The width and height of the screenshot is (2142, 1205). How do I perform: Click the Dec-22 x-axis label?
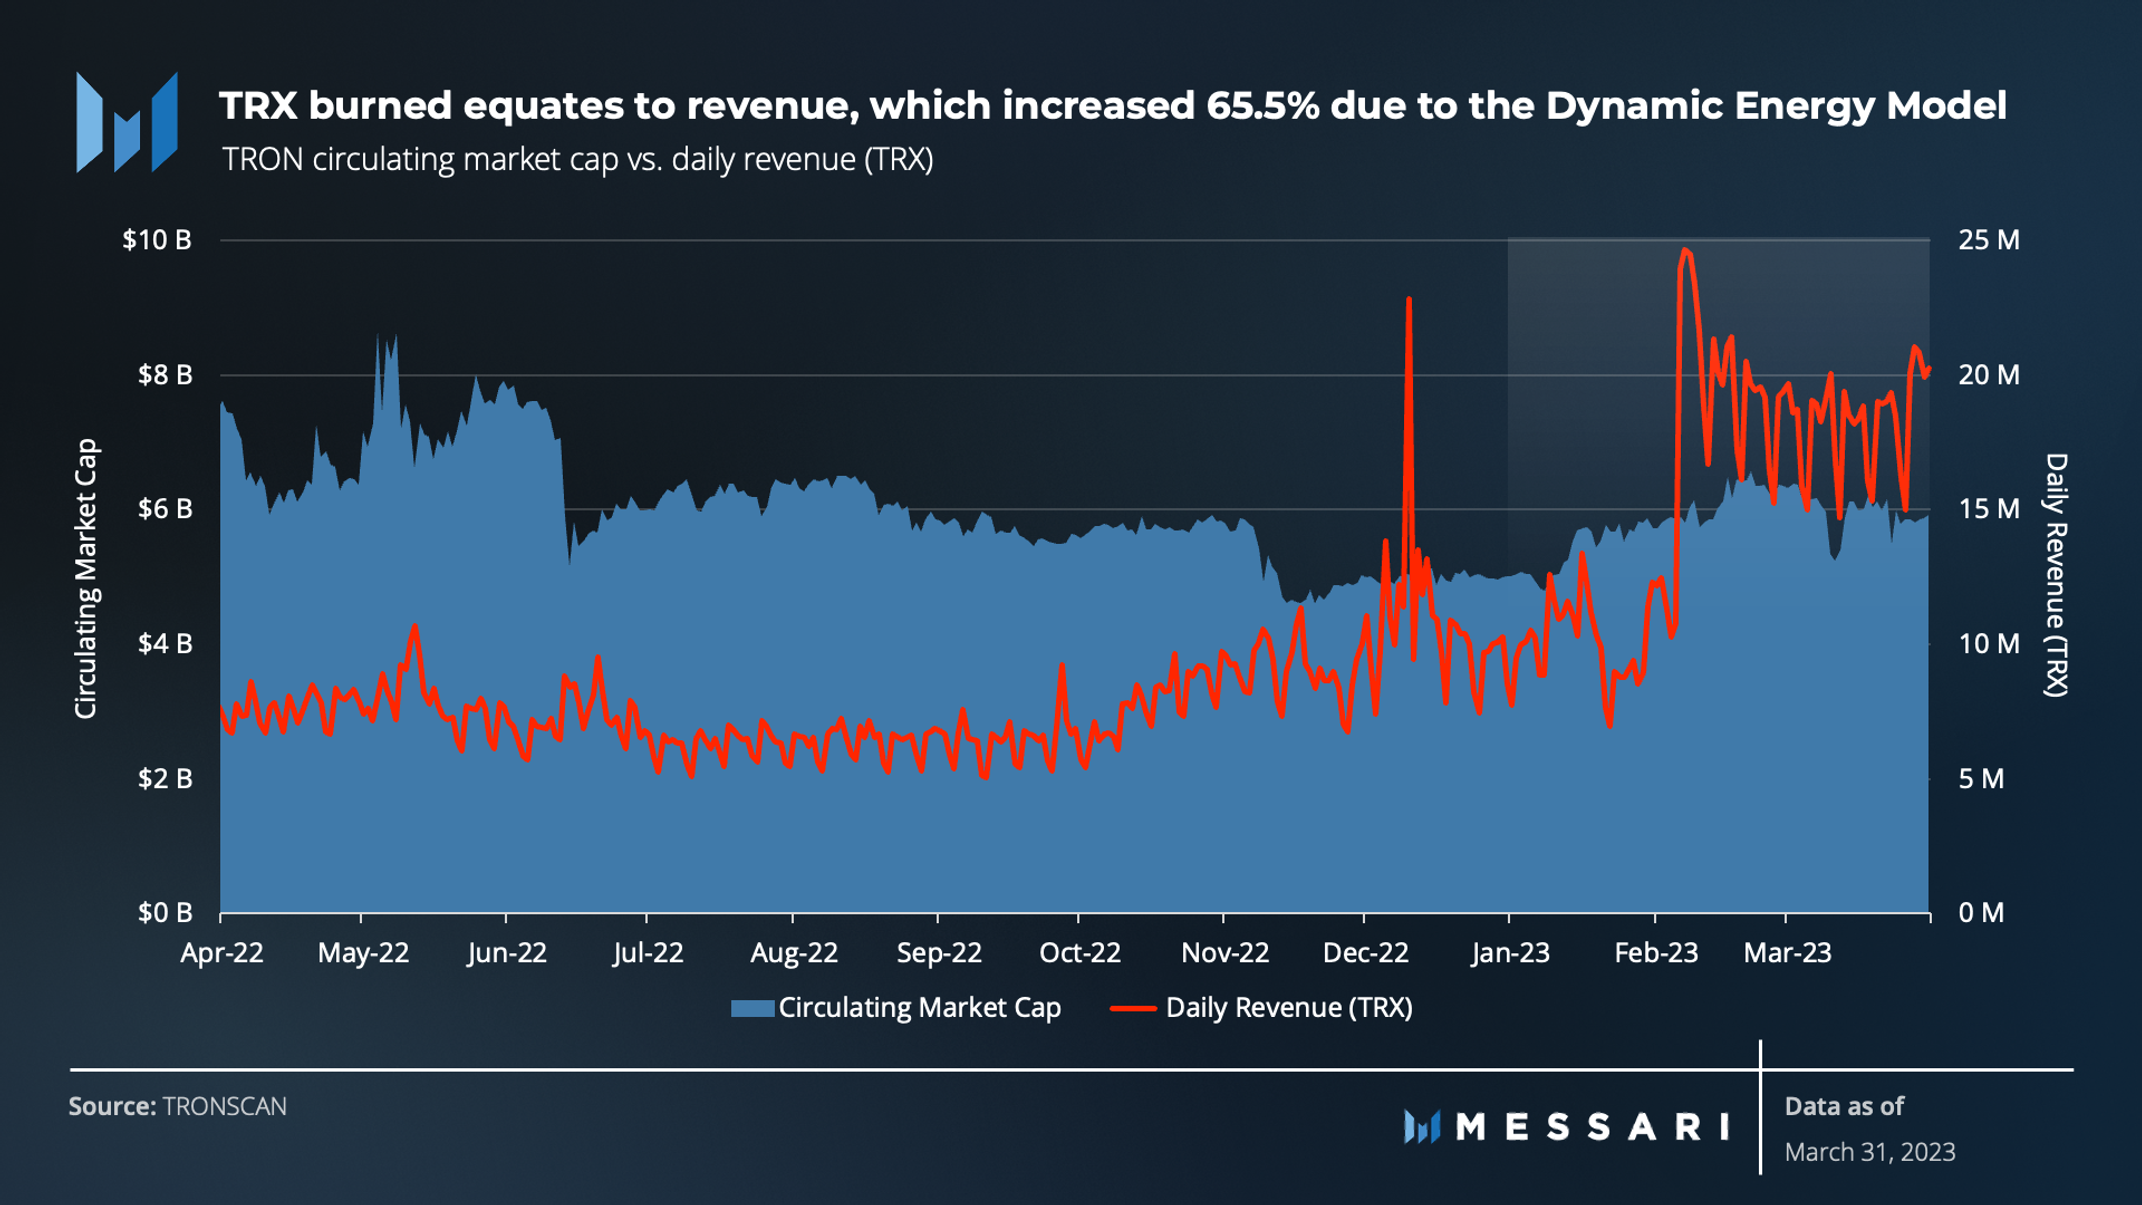point(1365,953)
